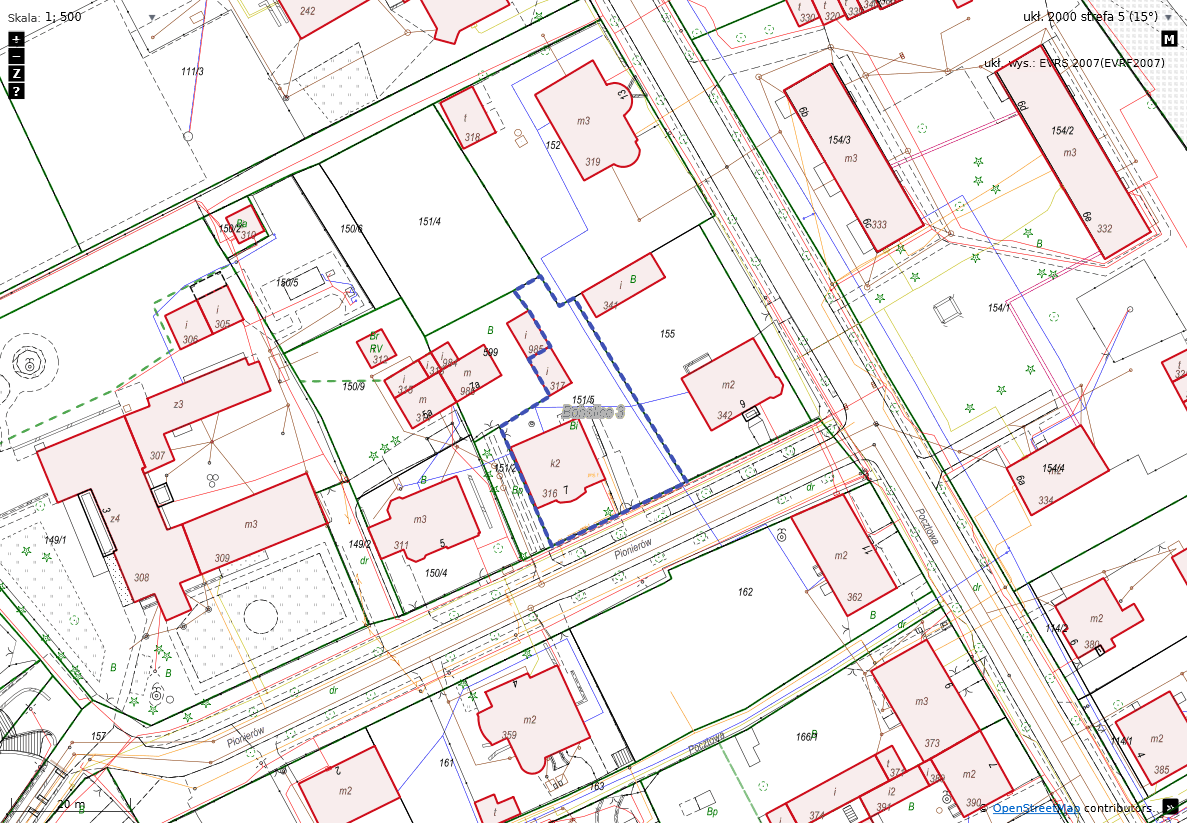Open the Skala 1:500 scale dropdown
The height and width of the screenshot is (823, 1187).
(152, 18)
